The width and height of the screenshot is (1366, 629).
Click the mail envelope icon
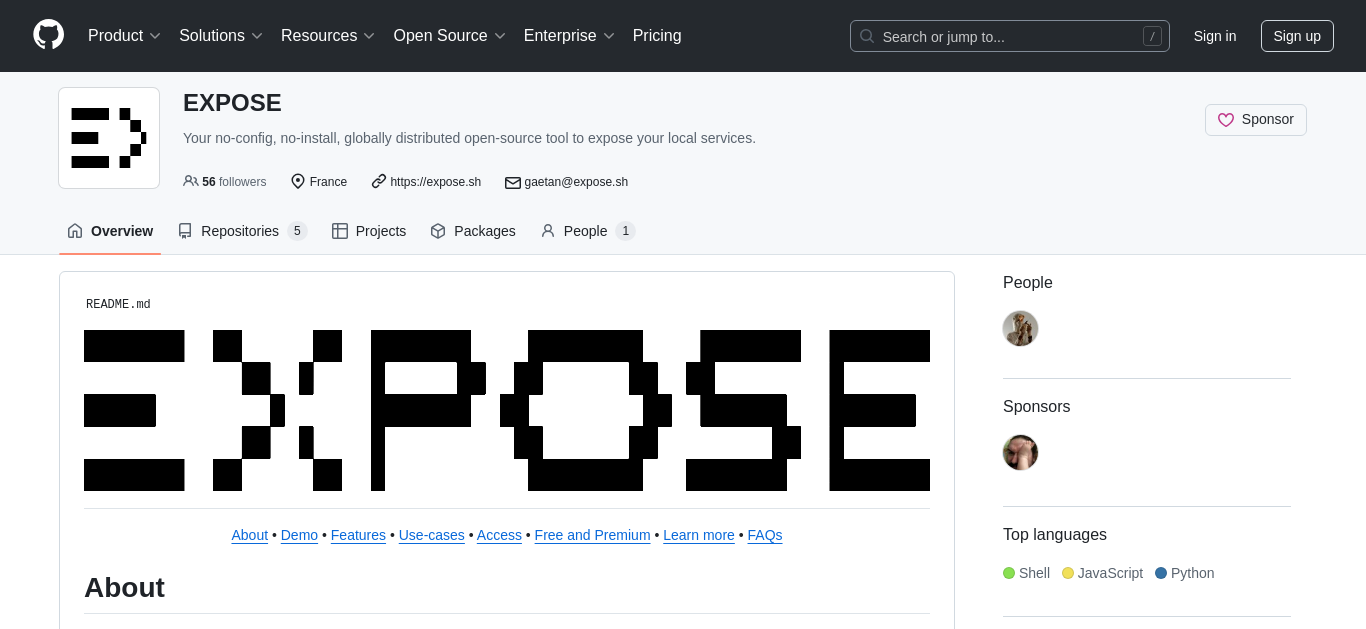coord(513,182)
